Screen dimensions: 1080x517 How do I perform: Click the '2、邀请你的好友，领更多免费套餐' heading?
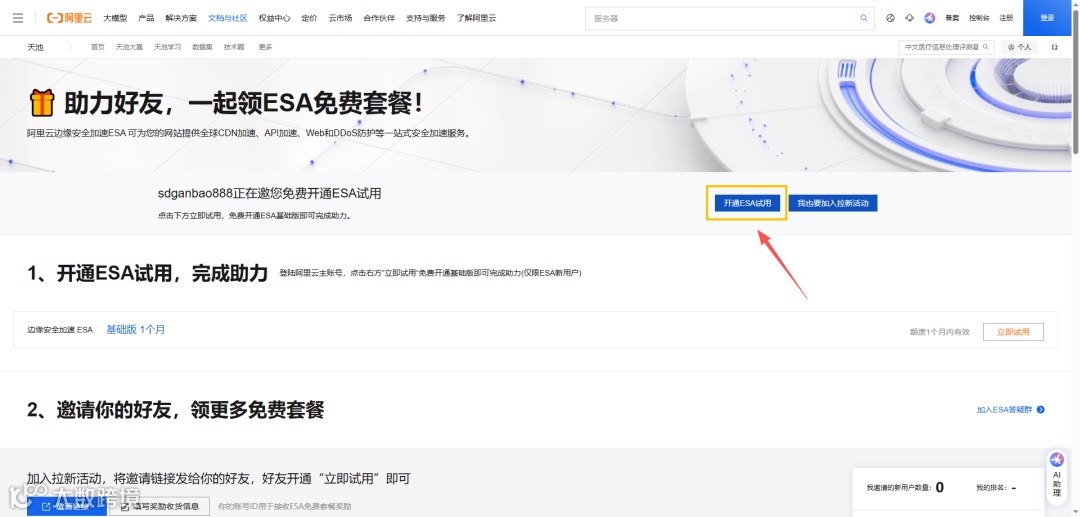pos(176,410)
